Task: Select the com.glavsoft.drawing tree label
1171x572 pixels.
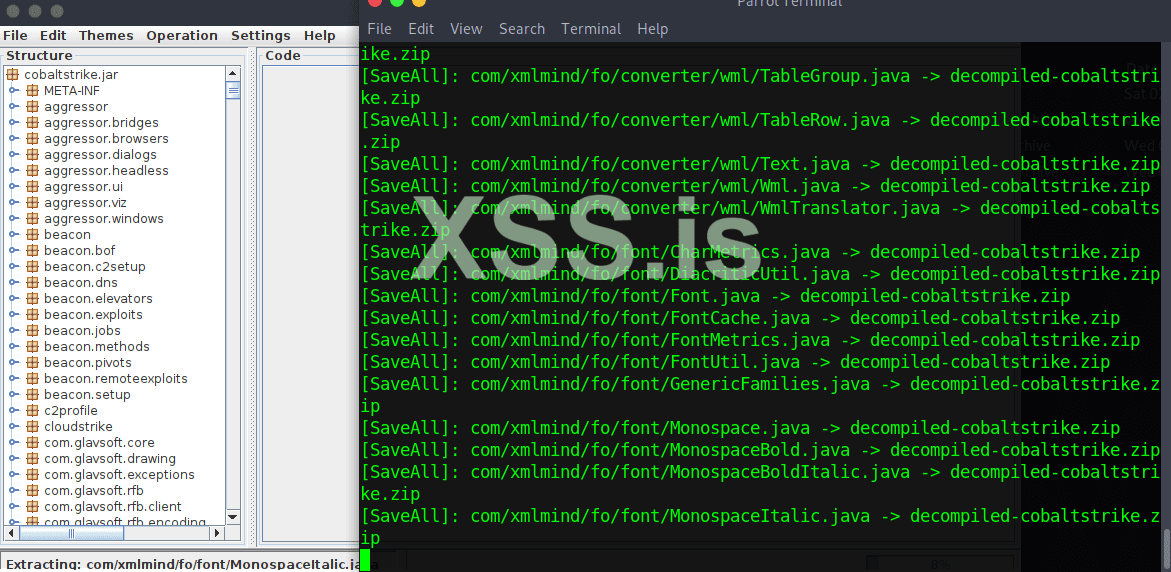Action: 110,458
